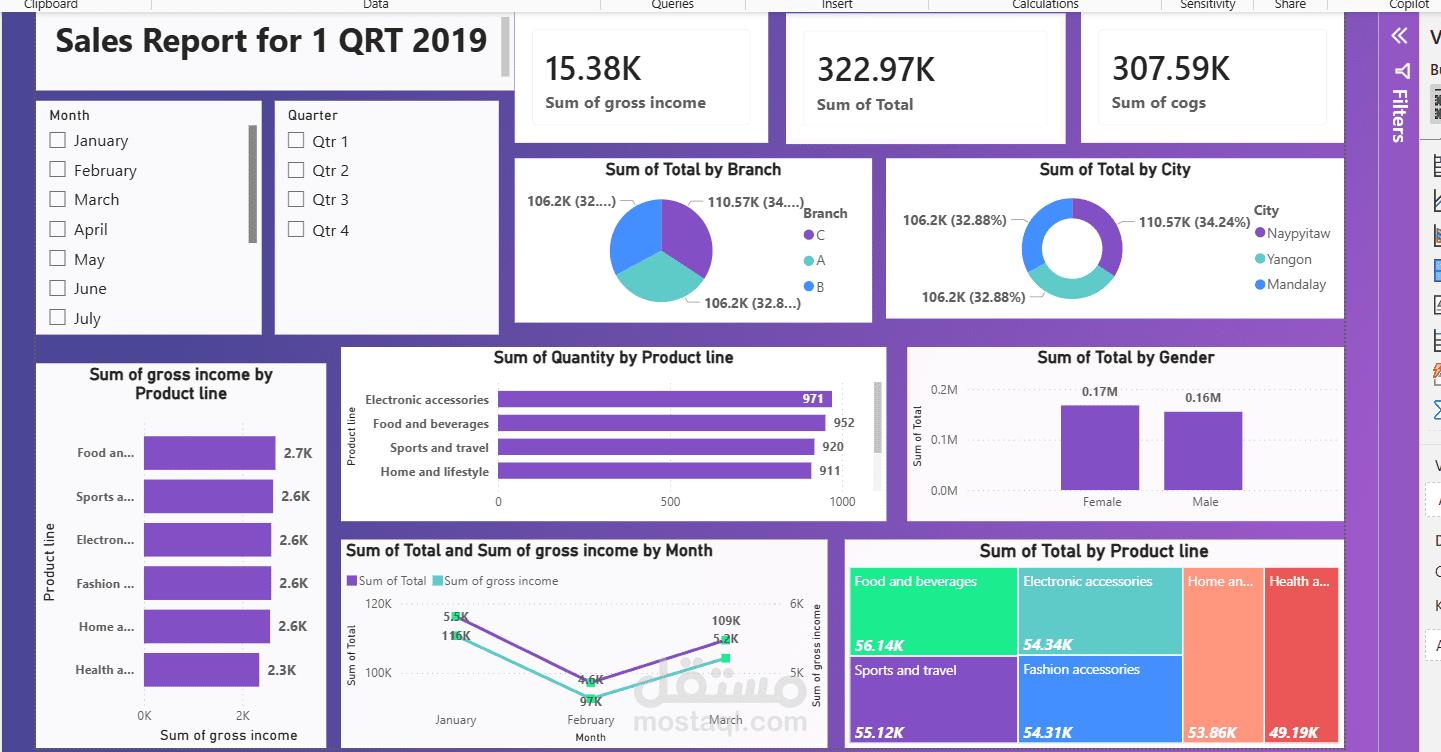Screen dimensions: 1441x752
Task: Click the March marker on the gross income line
Action: click(726, 658)
